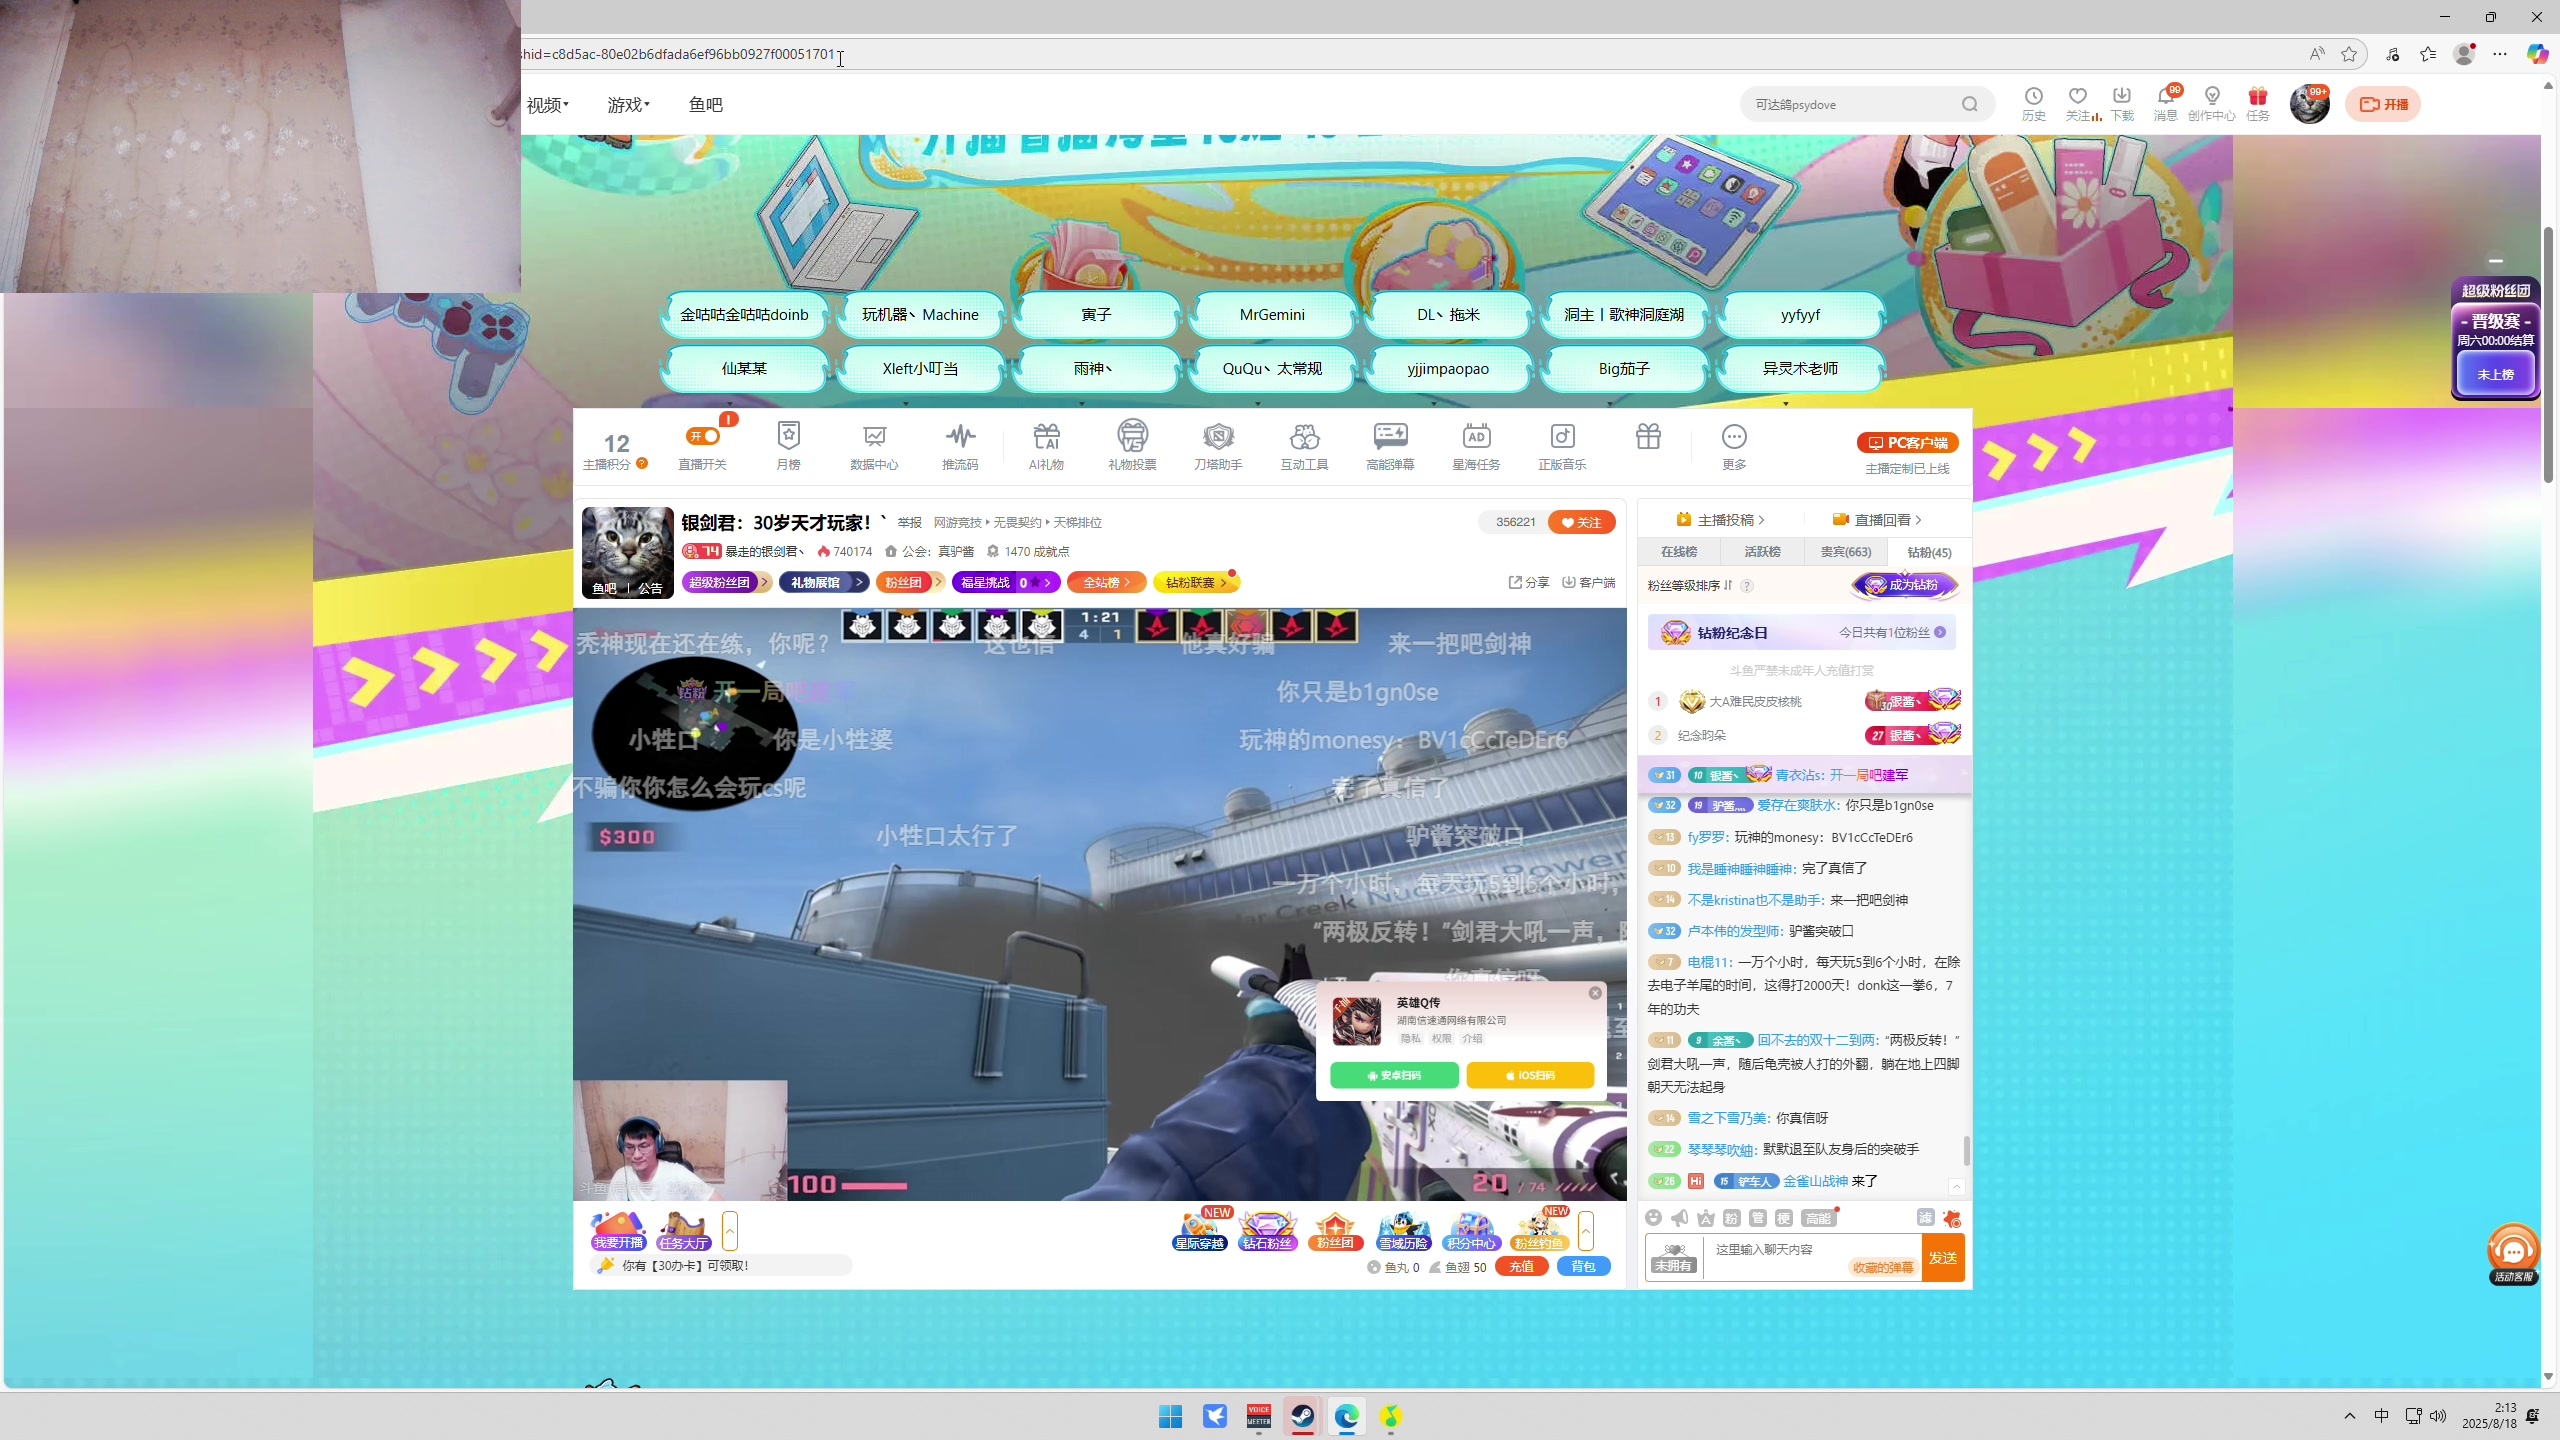The width and height of the screenshot is (2560, 1440).
Task: Expand the 游戏 dropdown in the navigation
Action: (x=628, y=105)
